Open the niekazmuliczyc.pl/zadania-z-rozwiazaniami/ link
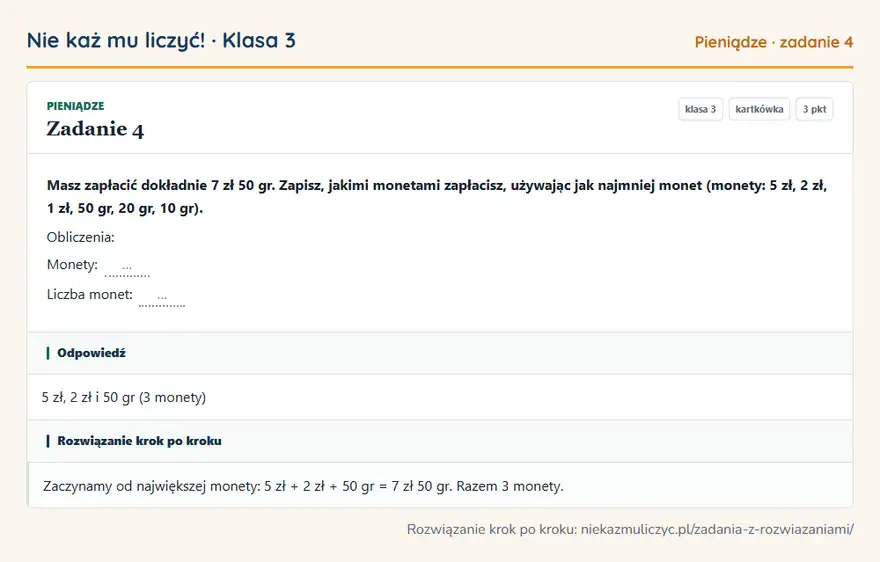This screenshot has width=880, height=562. point(717,529)
